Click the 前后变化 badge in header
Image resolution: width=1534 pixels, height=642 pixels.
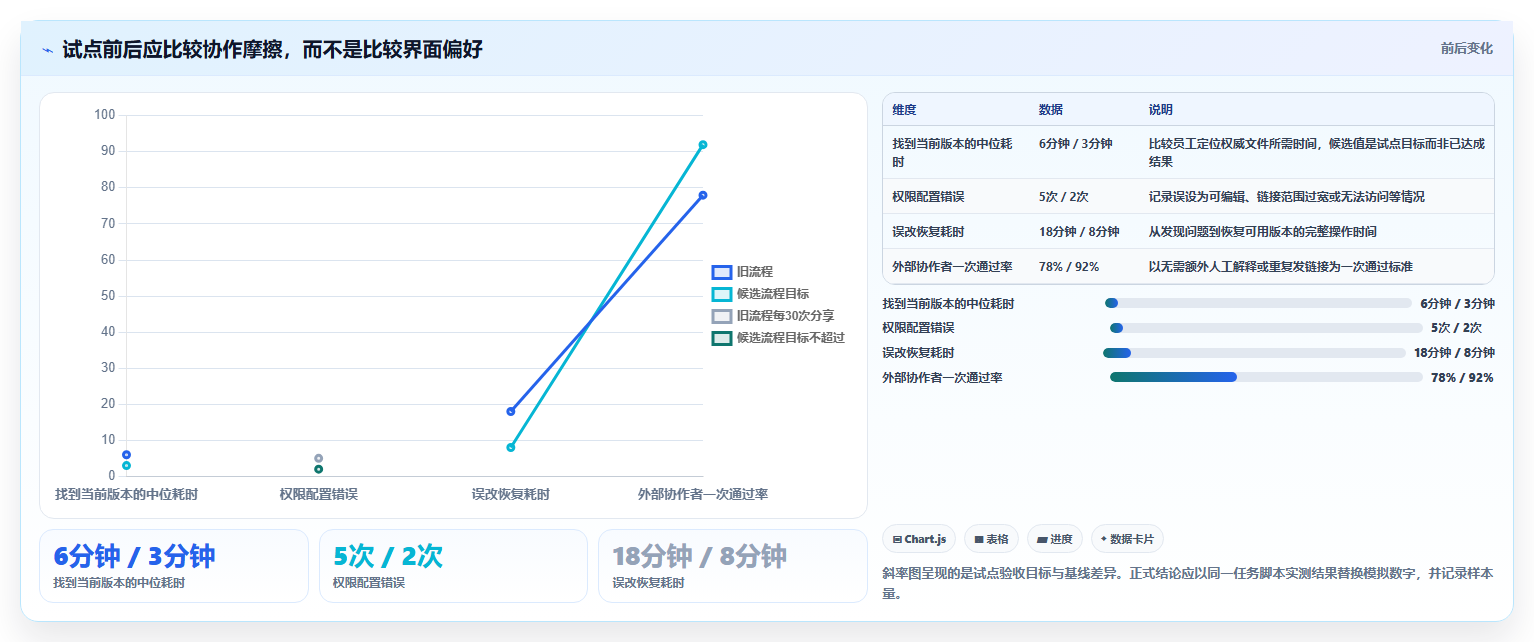1466,48
